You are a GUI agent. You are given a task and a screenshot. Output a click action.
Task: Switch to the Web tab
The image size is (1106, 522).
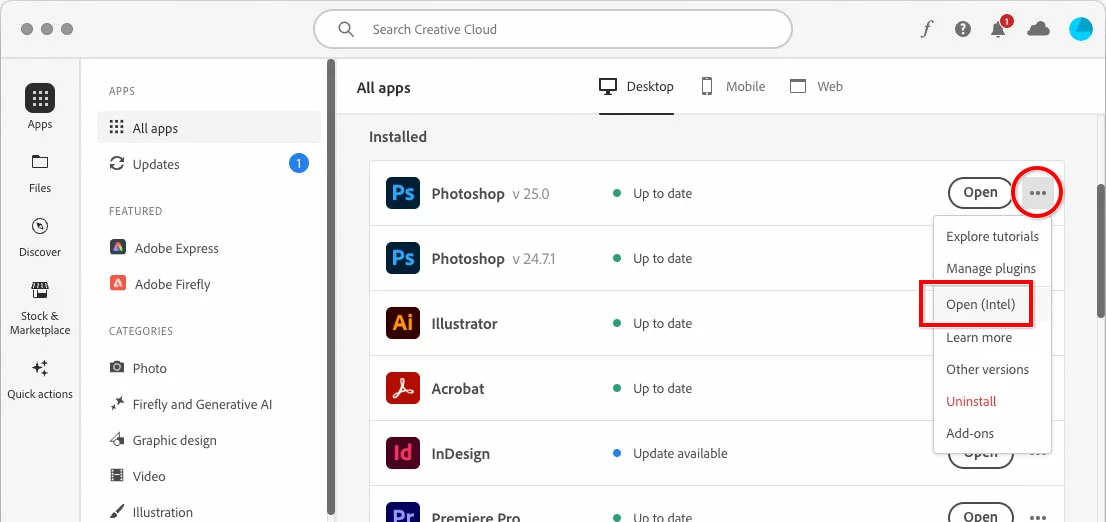[816, 87]
